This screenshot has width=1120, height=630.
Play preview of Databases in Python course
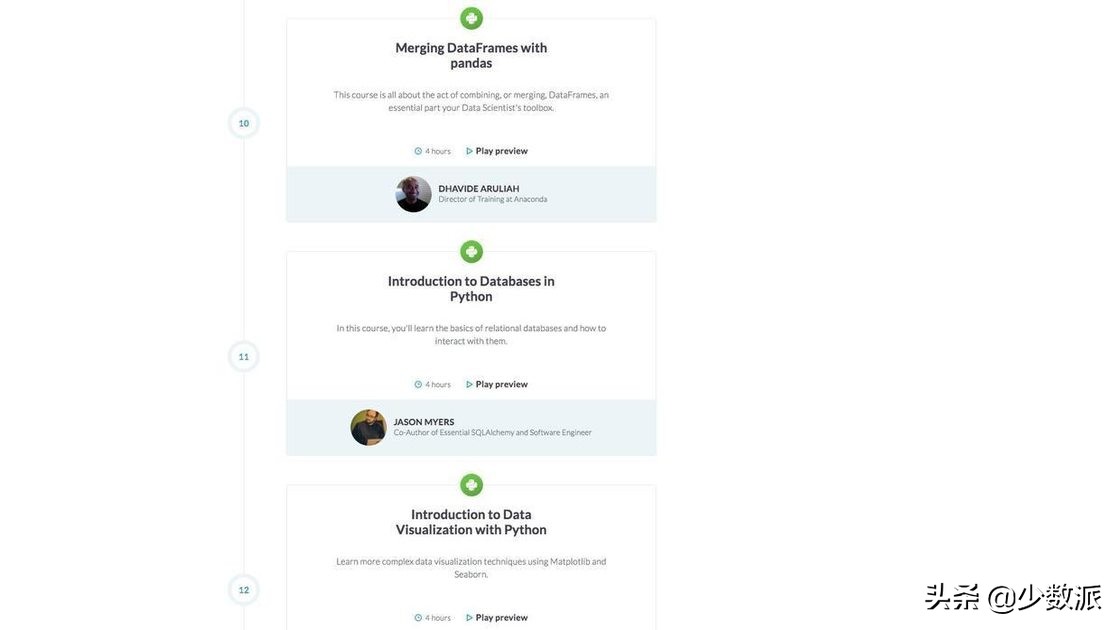(x=501, y=384)
